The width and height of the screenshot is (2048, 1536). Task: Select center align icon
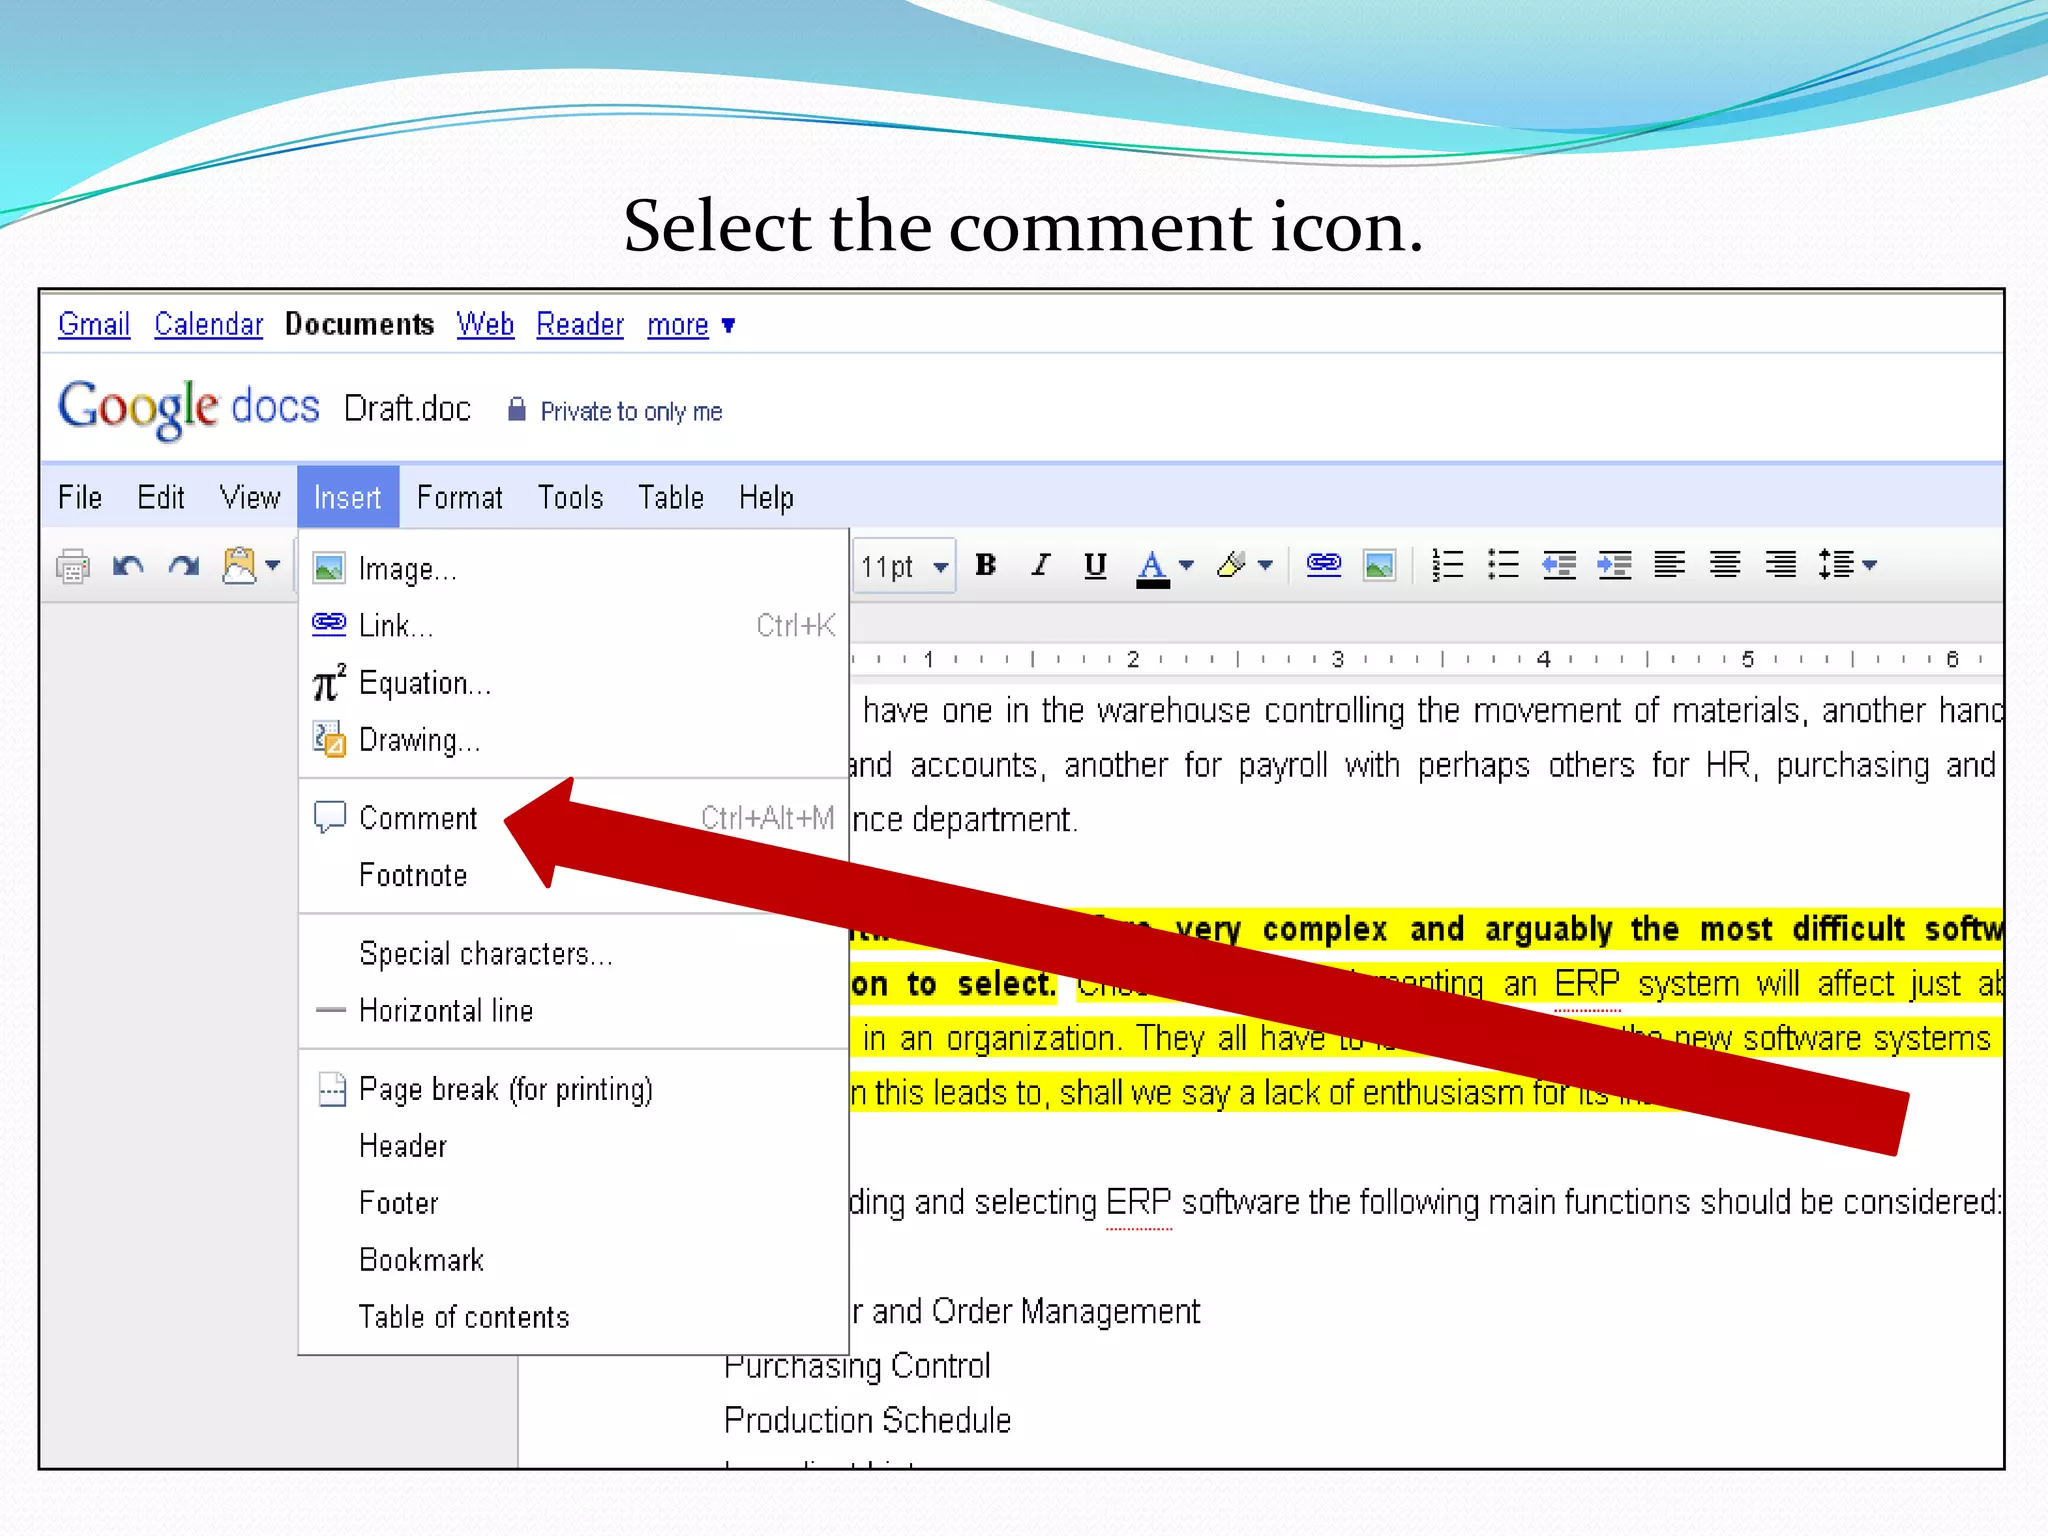point(1725,565)
